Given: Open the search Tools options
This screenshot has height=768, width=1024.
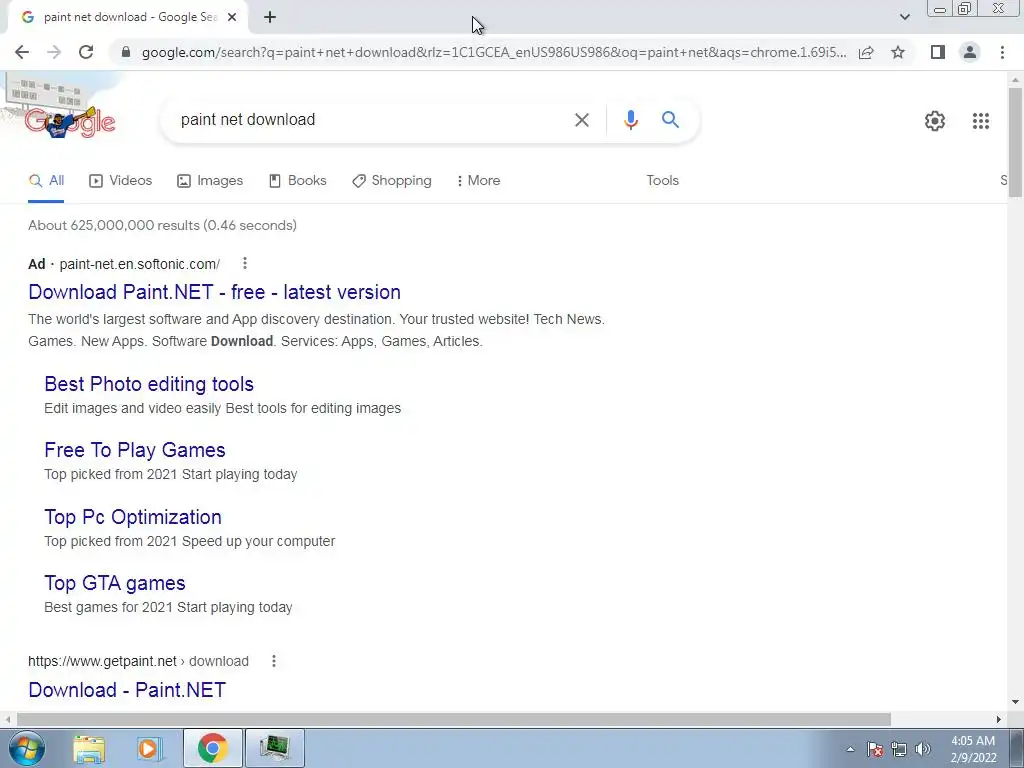Looking at the screenshot, I should point(663,181).
